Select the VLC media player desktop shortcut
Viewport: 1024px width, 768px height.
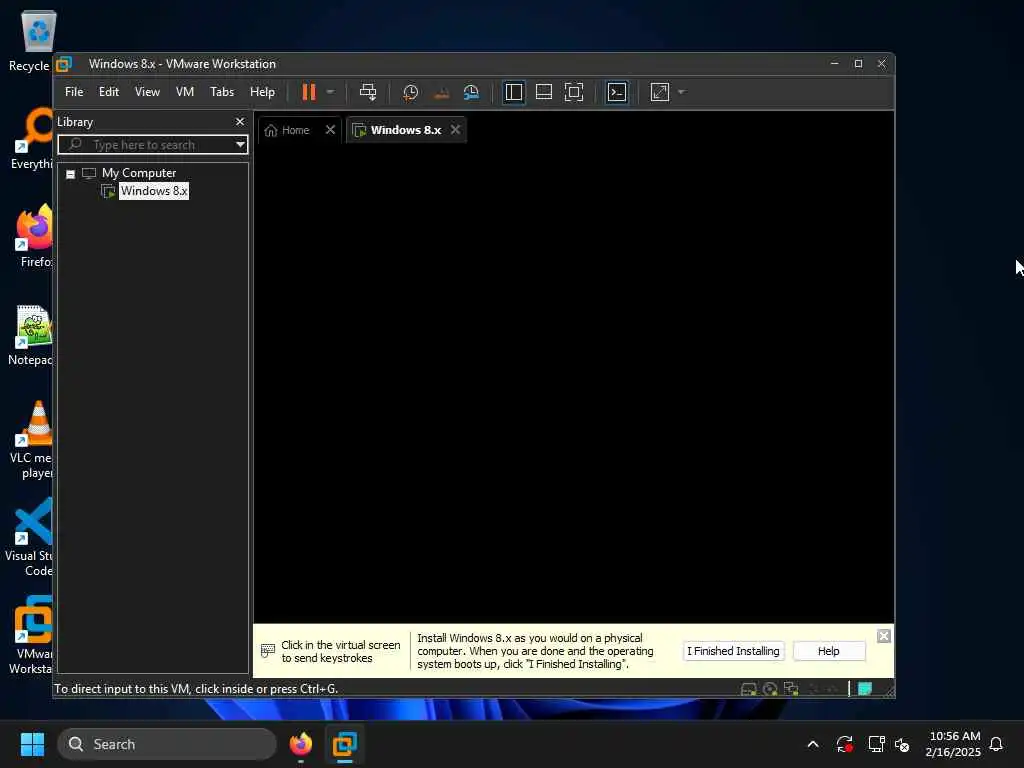click(33, 440)
